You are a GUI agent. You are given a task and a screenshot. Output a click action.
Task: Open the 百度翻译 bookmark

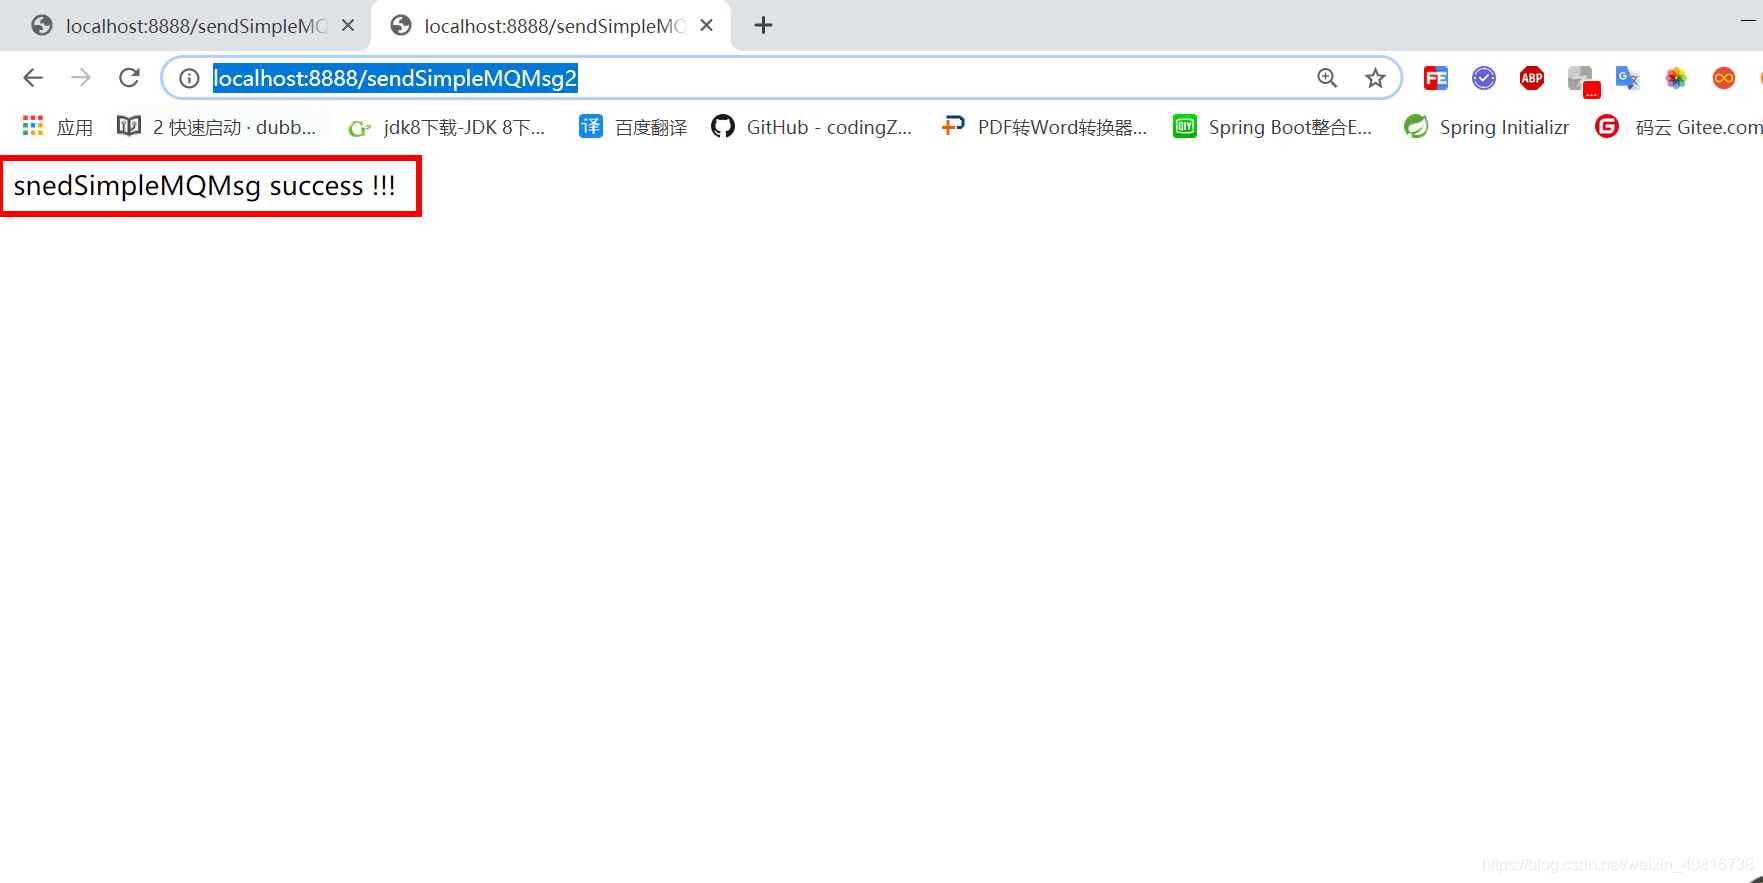point(633,127)
